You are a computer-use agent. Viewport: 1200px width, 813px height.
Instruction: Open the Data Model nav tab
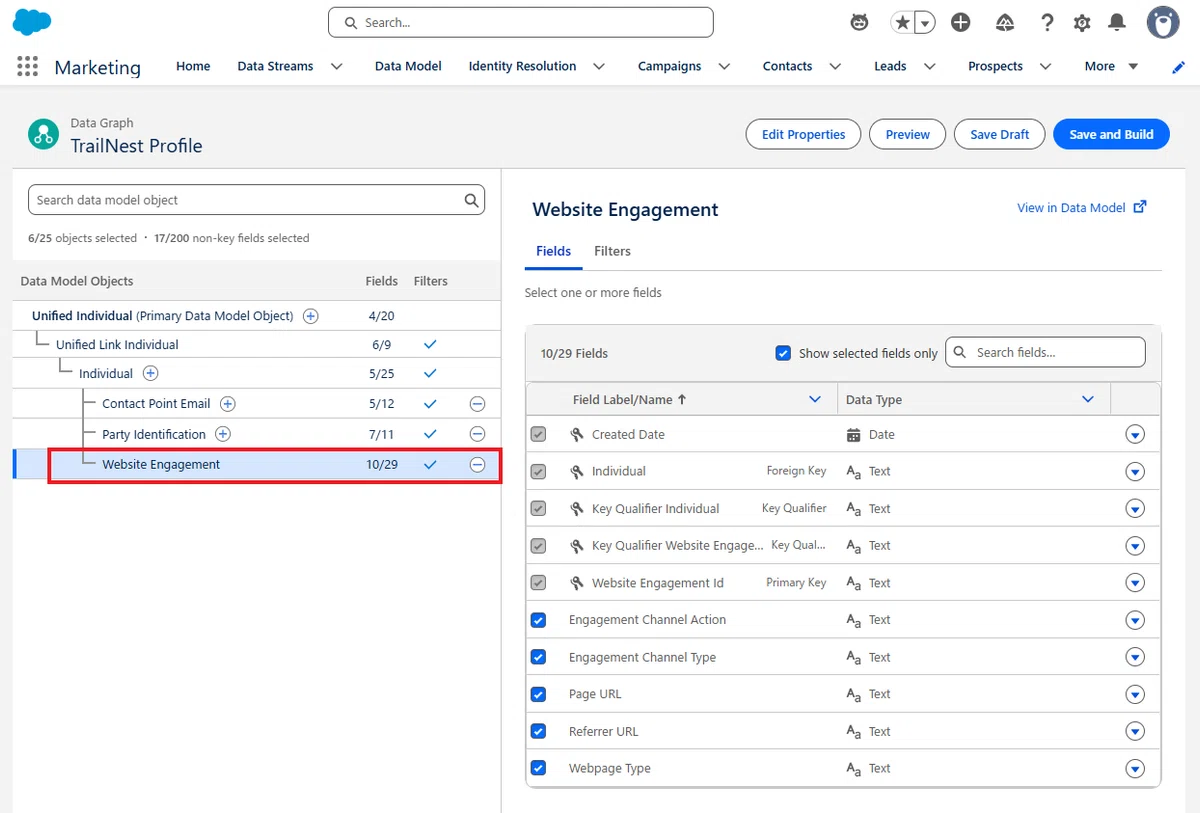(x=408, y=66)
